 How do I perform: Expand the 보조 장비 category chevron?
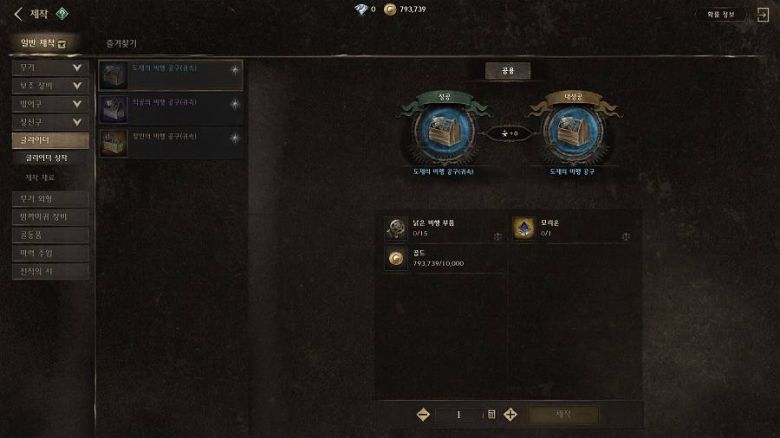(77, 86)
